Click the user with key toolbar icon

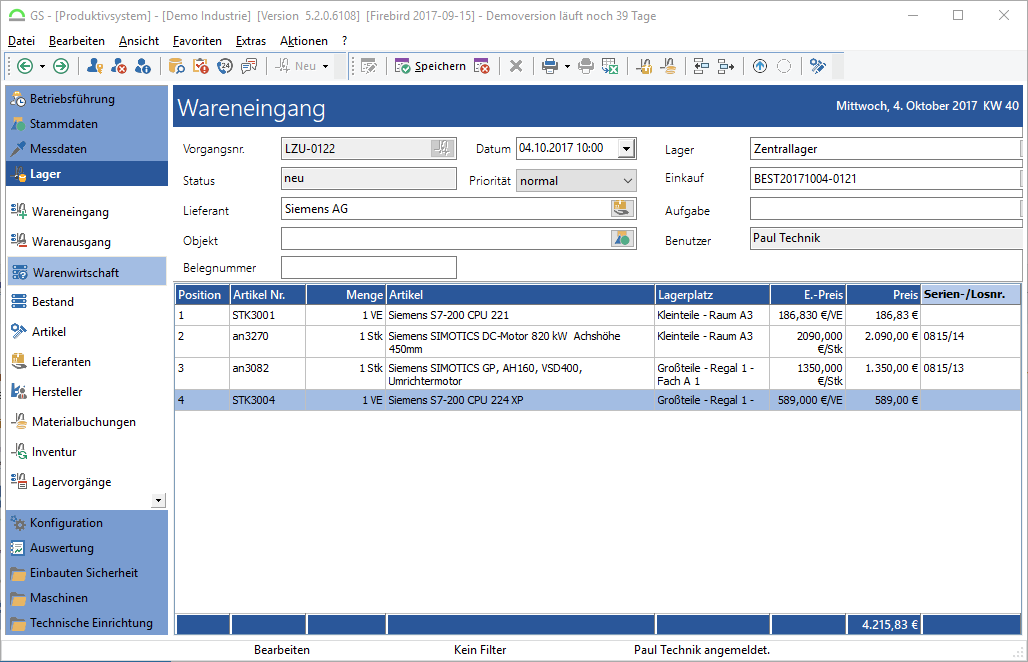pos(95,66)
